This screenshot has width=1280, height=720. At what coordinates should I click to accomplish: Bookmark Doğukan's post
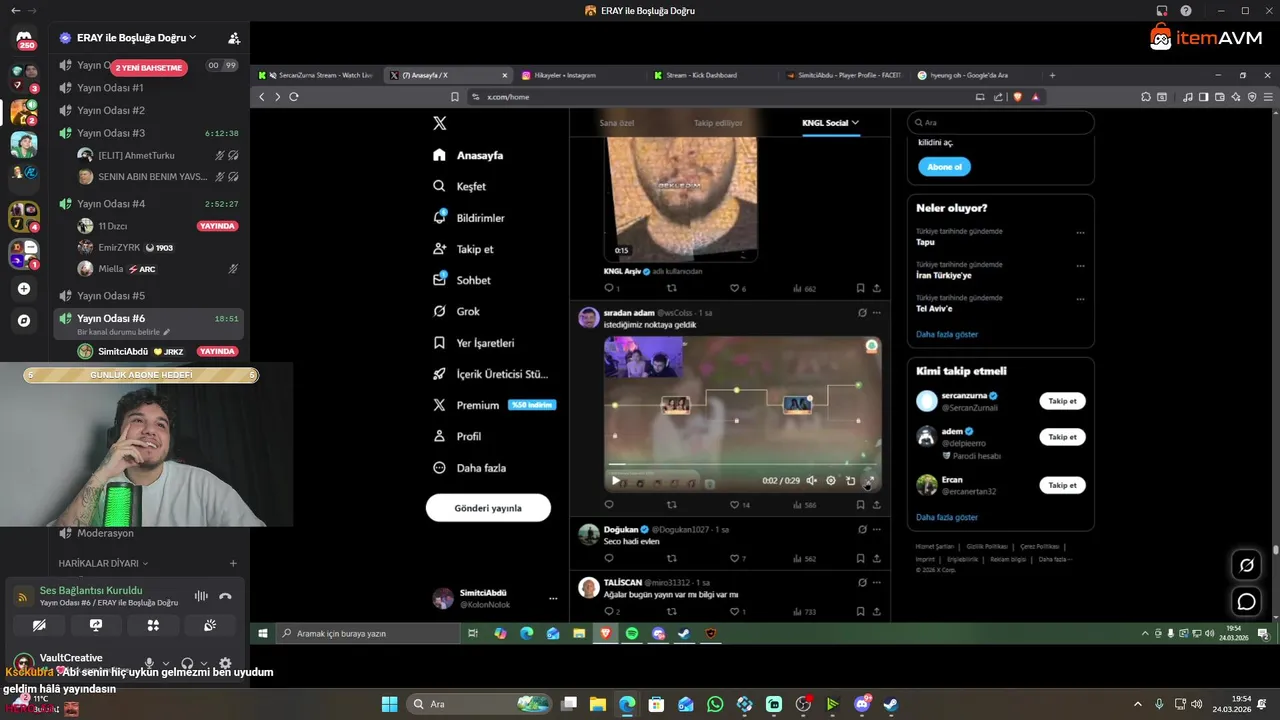click(x=860, y=558)
